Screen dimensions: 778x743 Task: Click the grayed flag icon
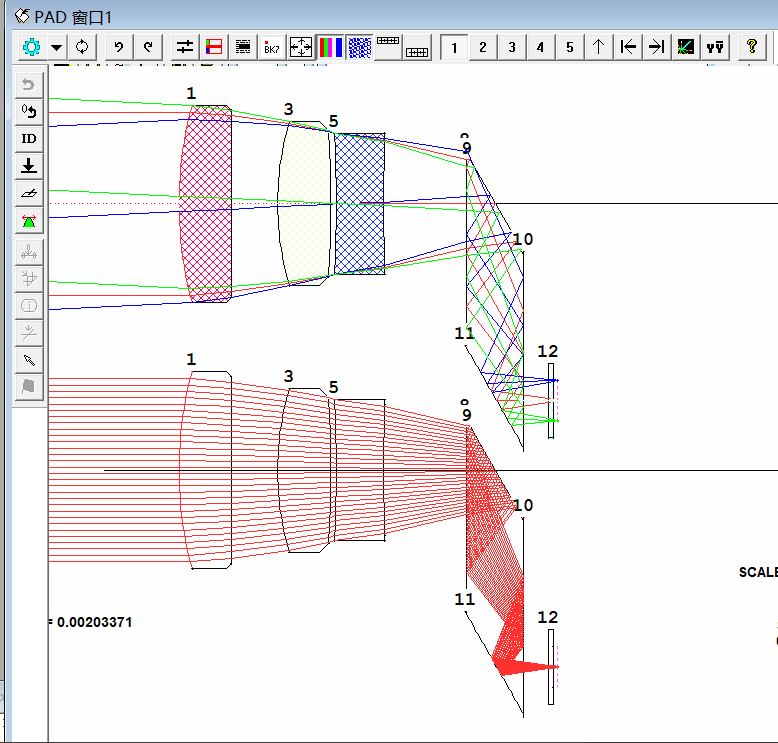(29, 386)
